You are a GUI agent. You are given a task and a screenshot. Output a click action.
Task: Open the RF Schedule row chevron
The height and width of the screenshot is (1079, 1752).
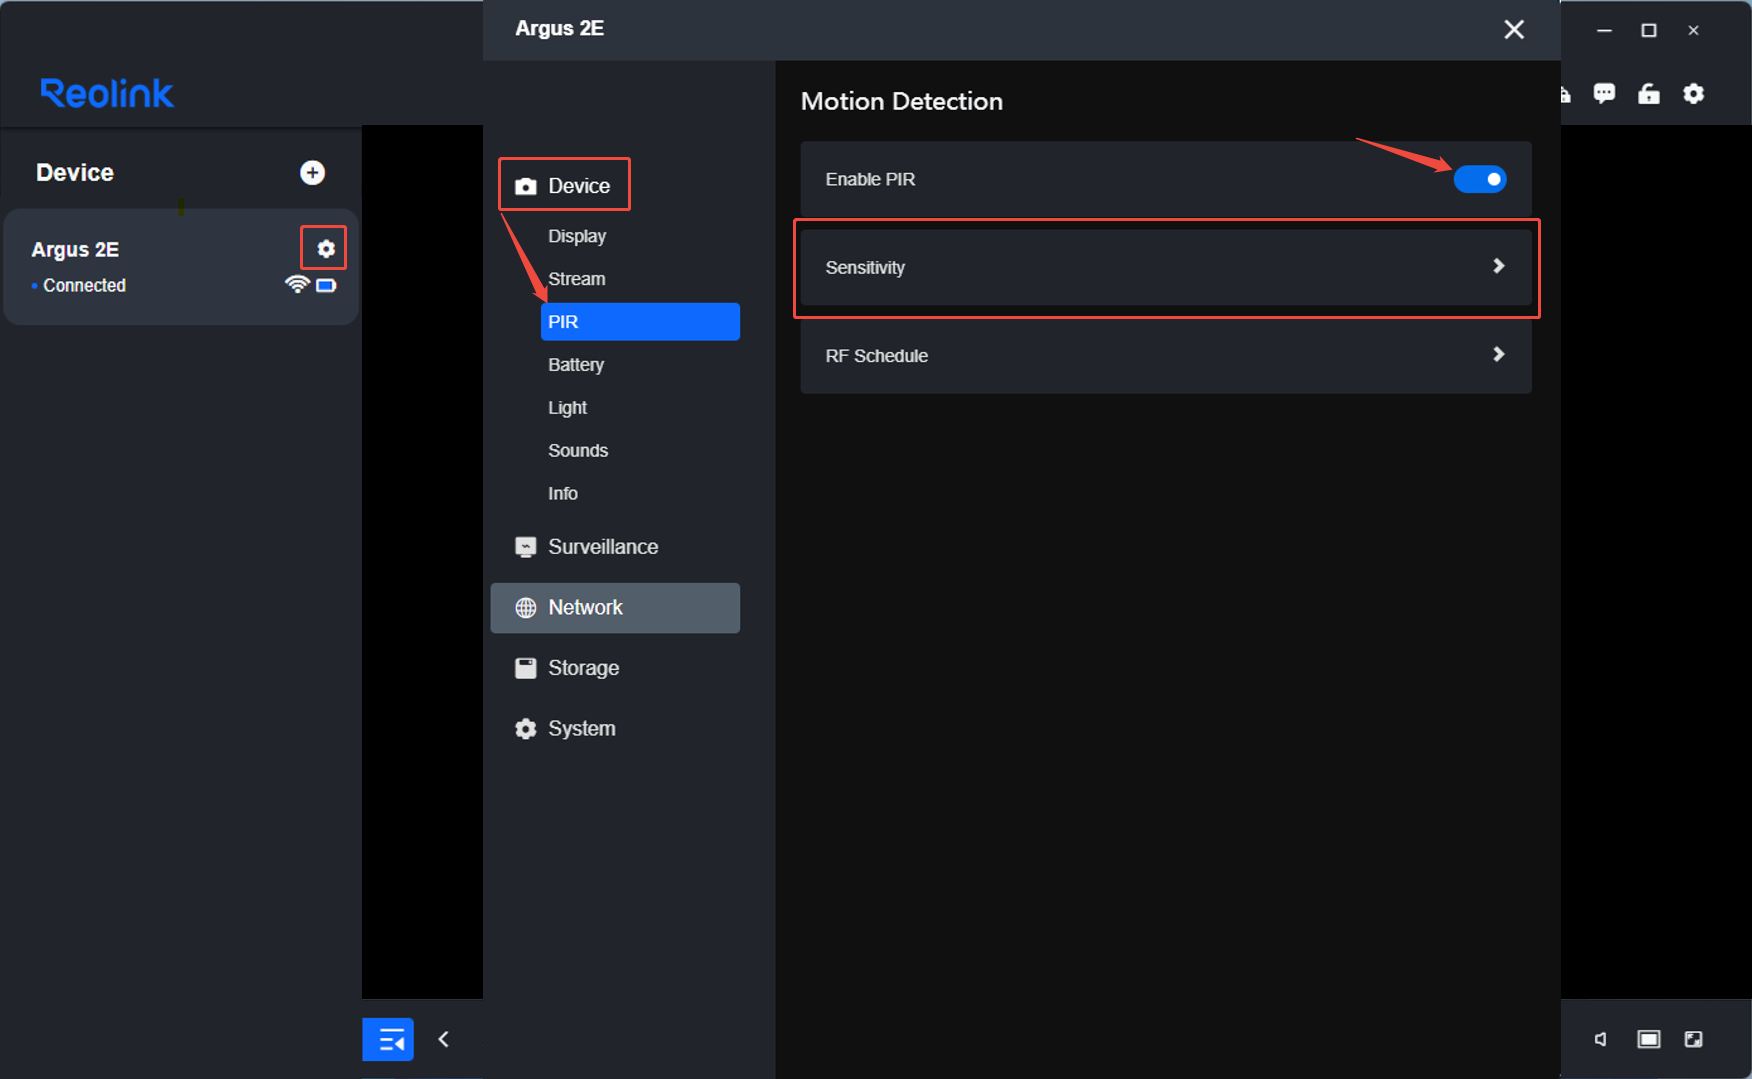point(1498,354)
